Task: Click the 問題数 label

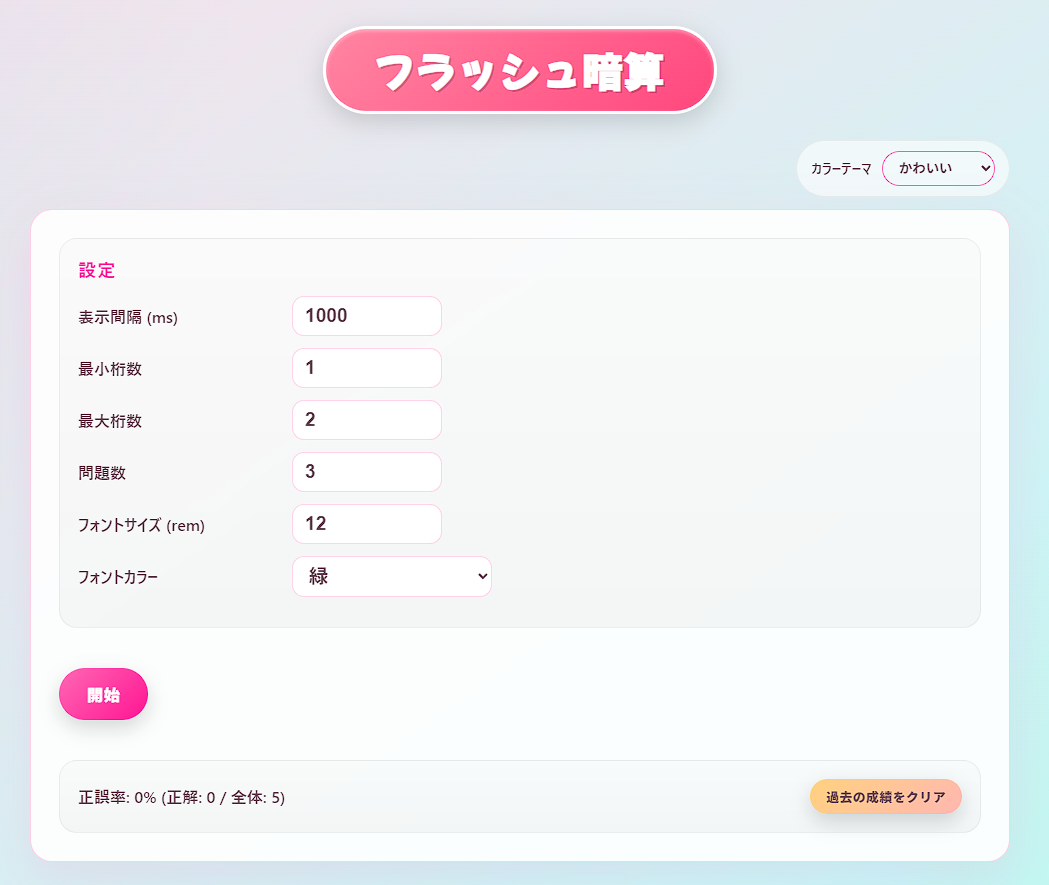Action: click(x=102, y=473)
